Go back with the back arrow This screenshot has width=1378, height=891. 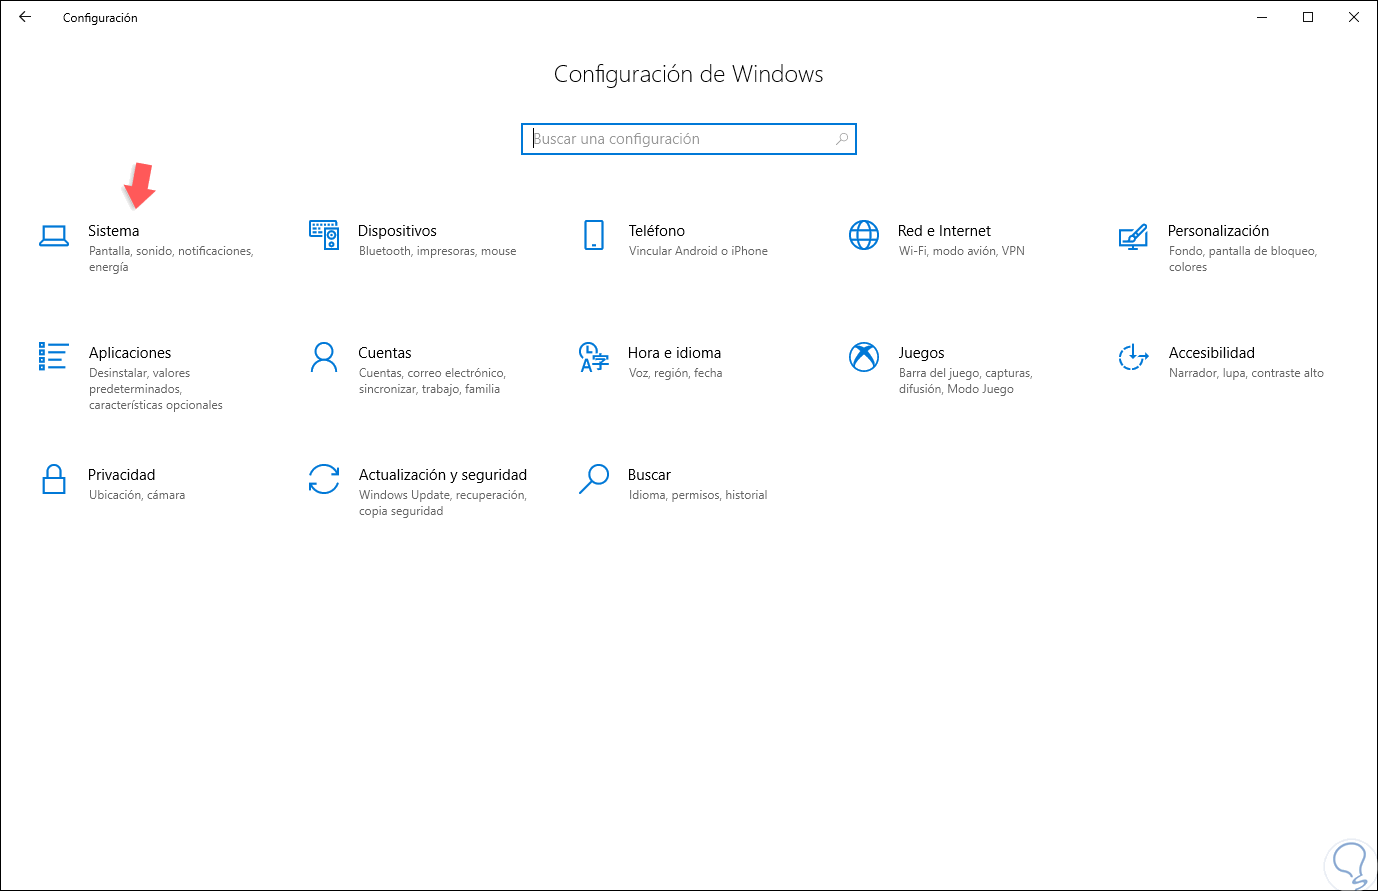pyautogui.click(x=25, y=17)
